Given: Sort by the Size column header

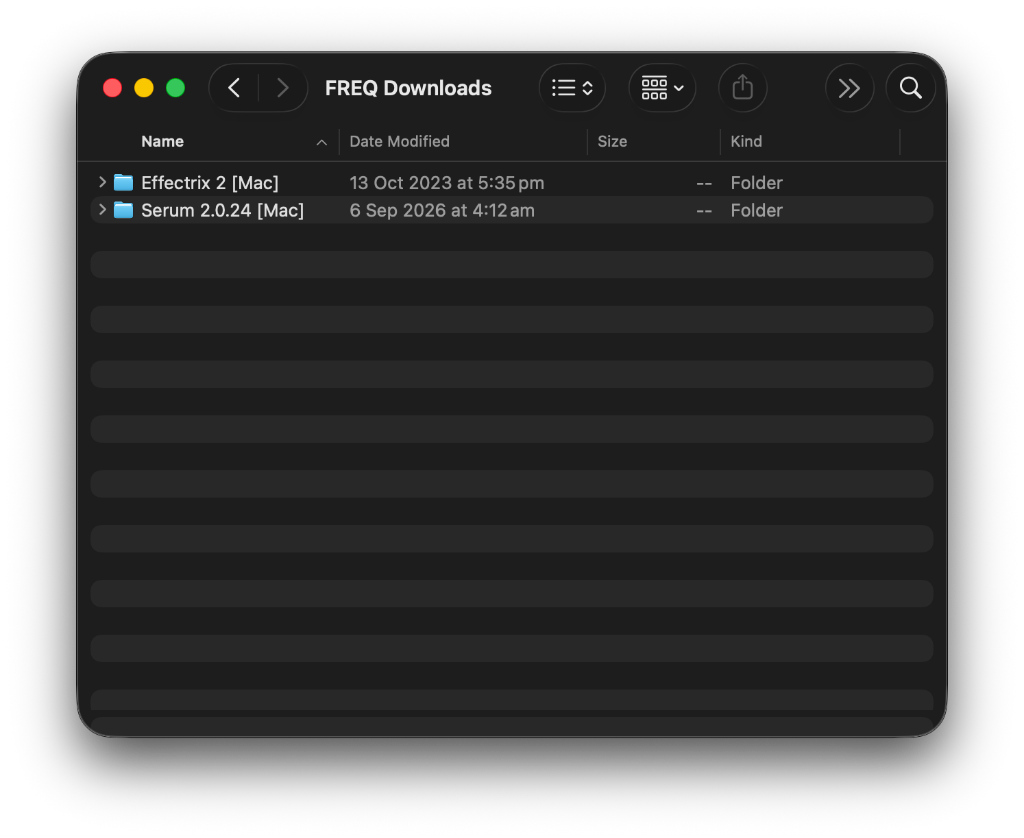Looking at the screenshot, I should [x=612, y=141].
